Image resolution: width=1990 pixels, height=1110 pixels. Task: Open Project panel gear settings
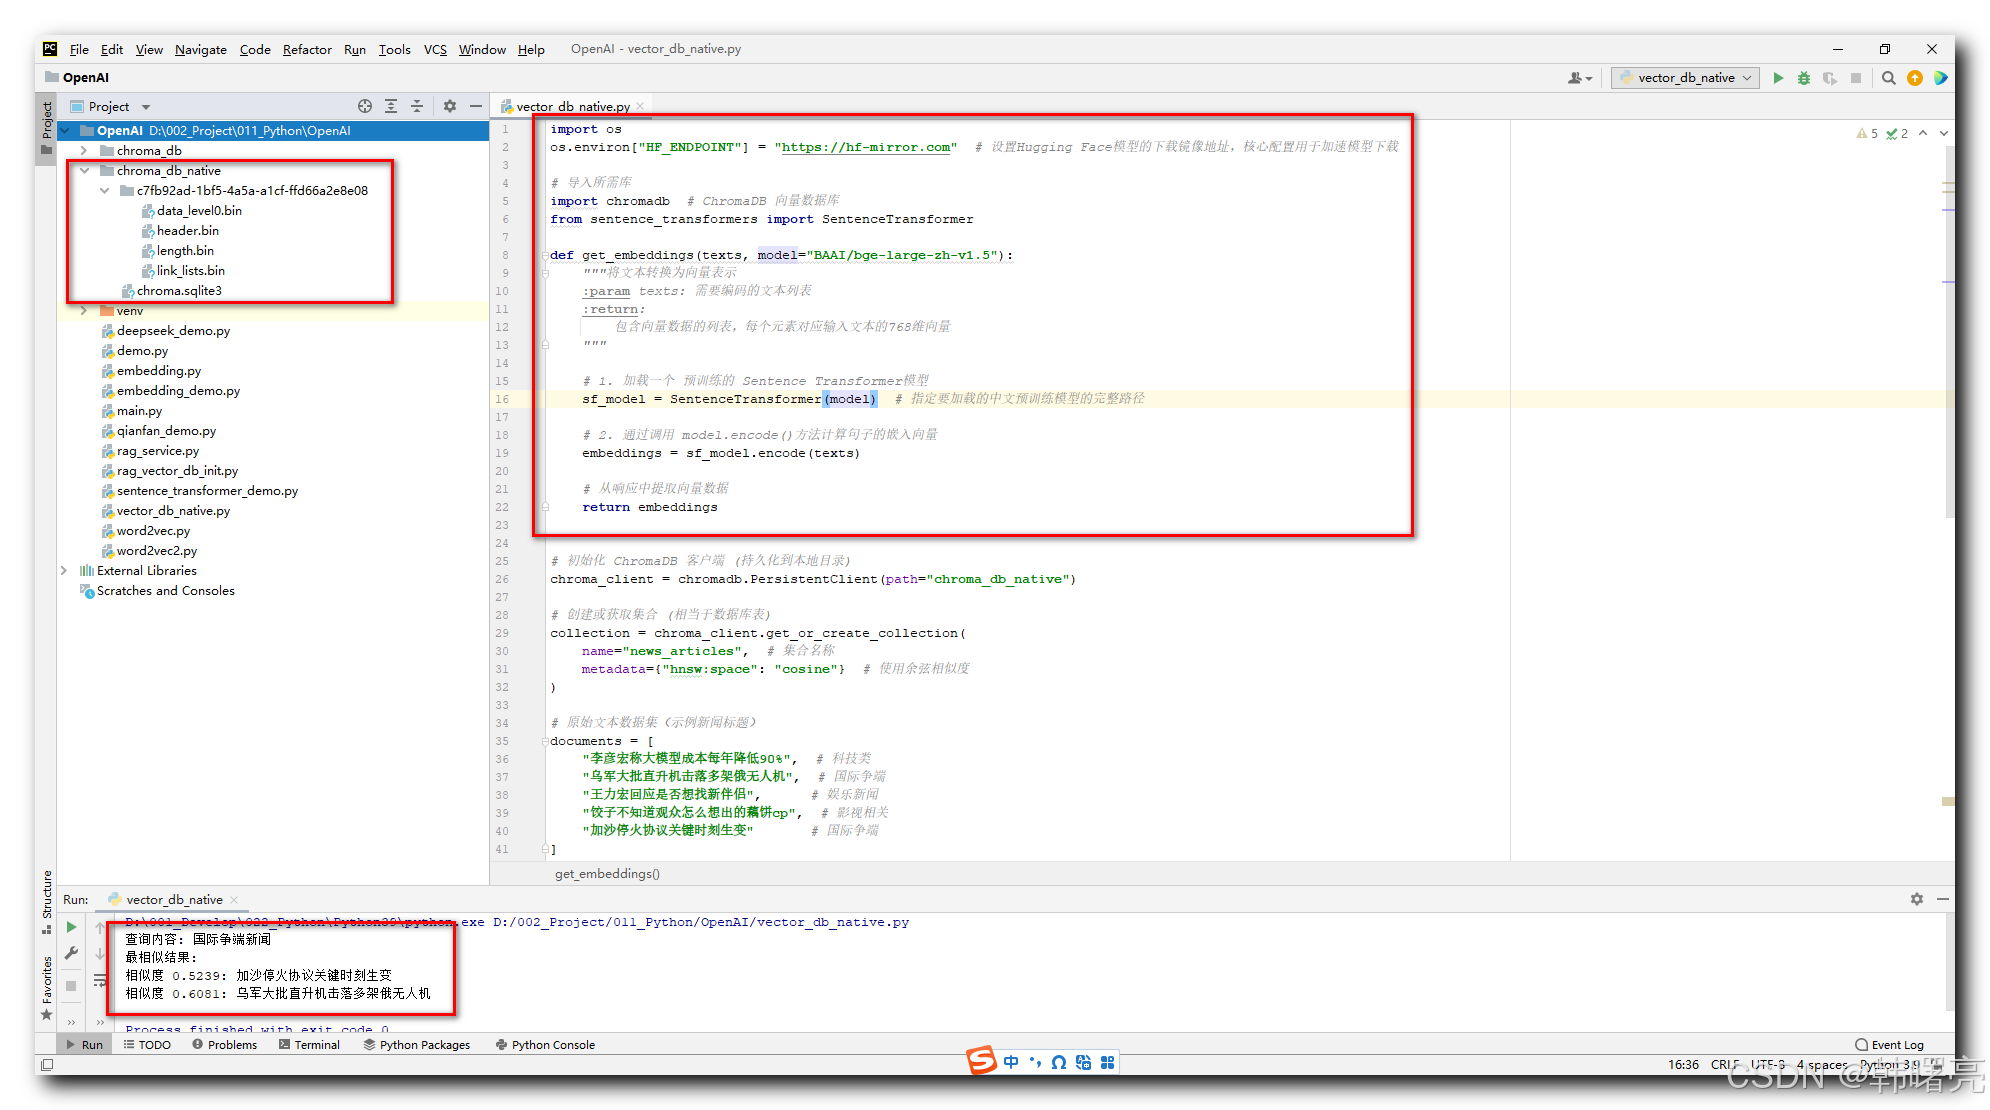pyautogui.click(x=450, y=106)
